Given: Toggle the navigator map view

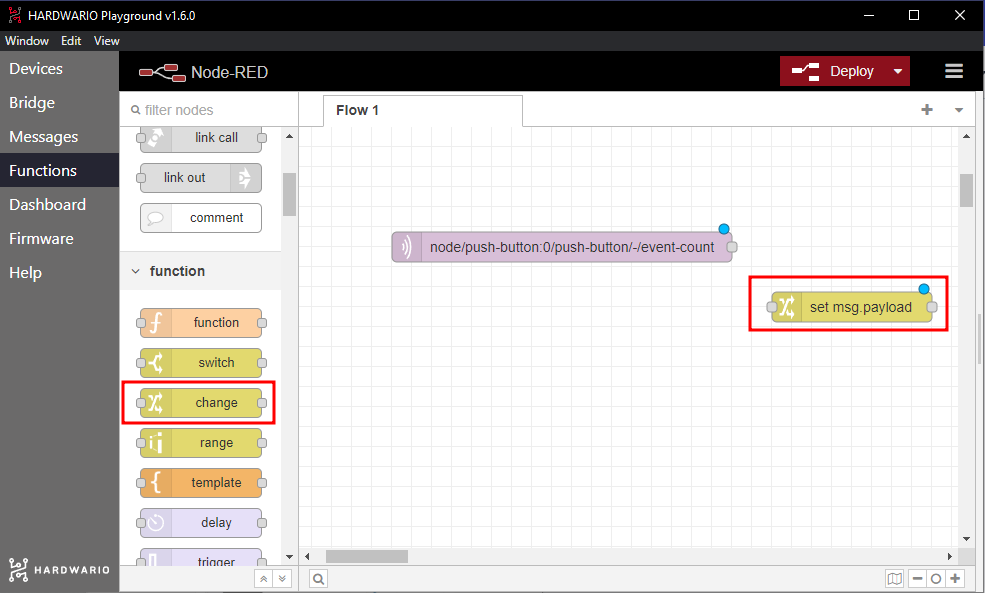Looking at the screenshot, I should pos(895,579).
